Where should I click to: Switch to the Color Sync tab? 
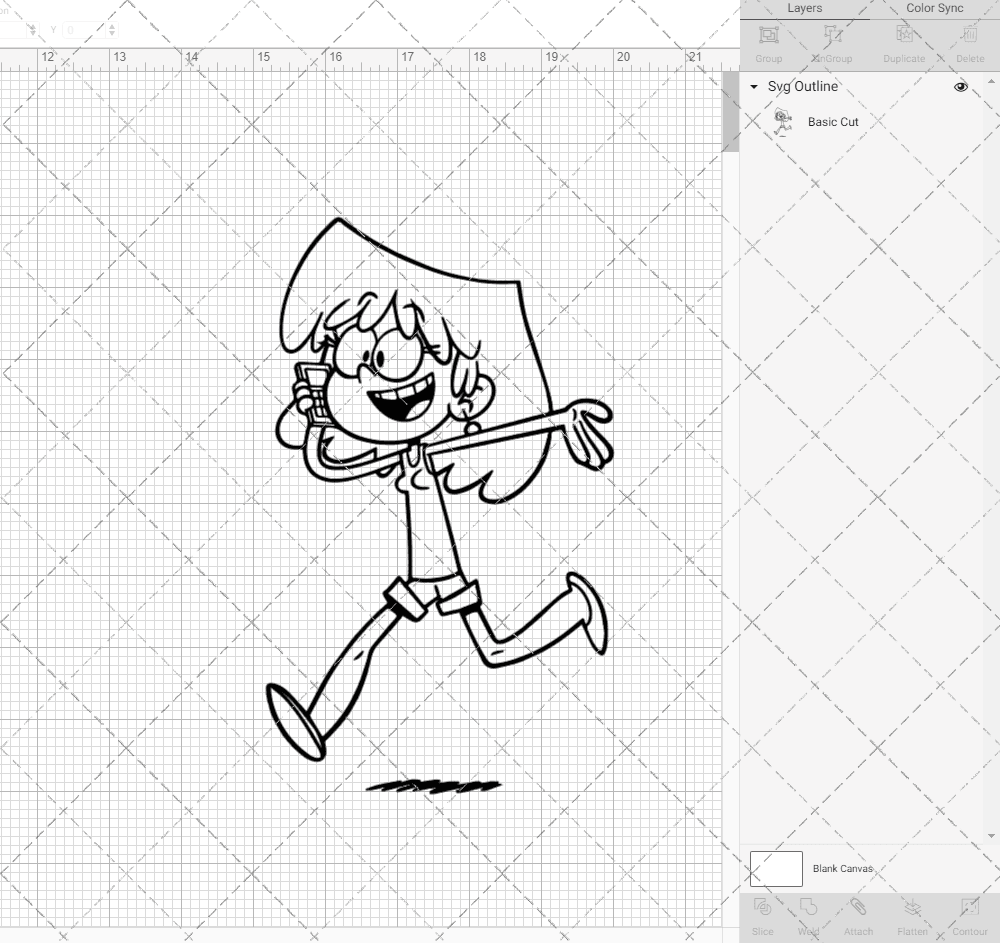(933, 8)
